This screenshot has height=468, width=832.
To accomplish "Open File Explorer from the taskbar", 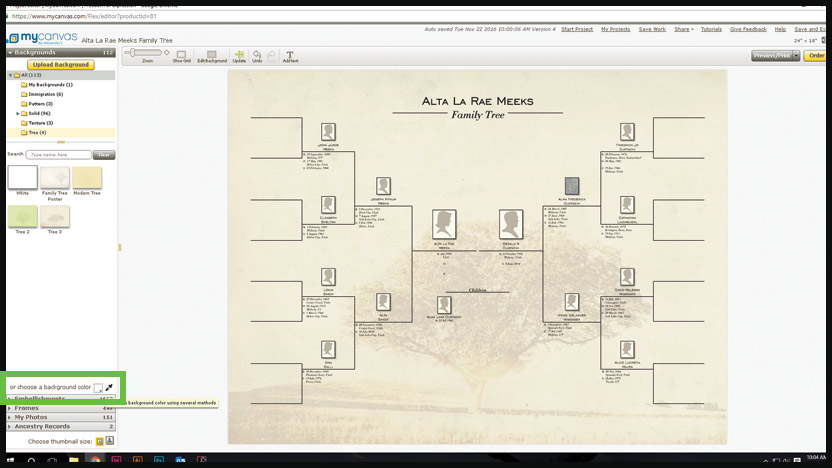I will (73, 460).
